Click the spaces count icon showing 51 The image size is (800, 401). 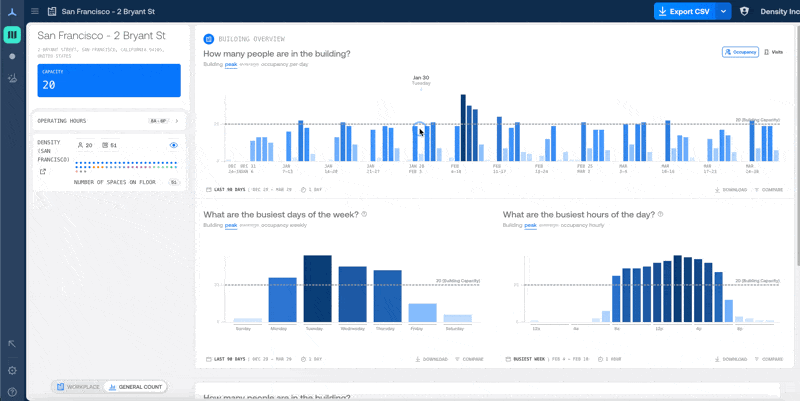(105, 145)
